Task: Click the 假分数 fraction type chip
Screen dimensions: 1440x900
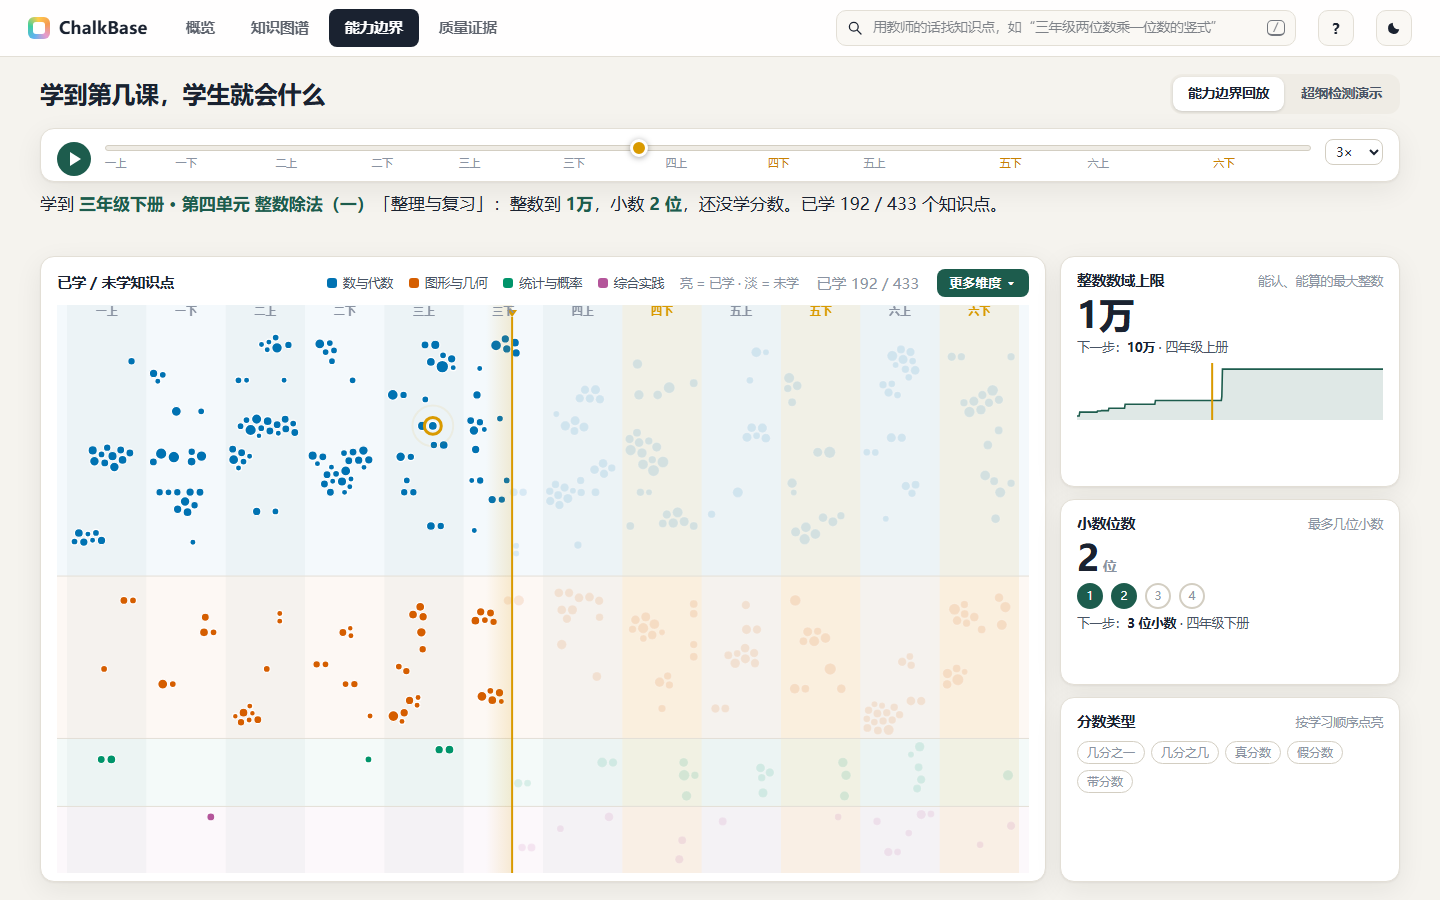Action: tap(1315, 753)
